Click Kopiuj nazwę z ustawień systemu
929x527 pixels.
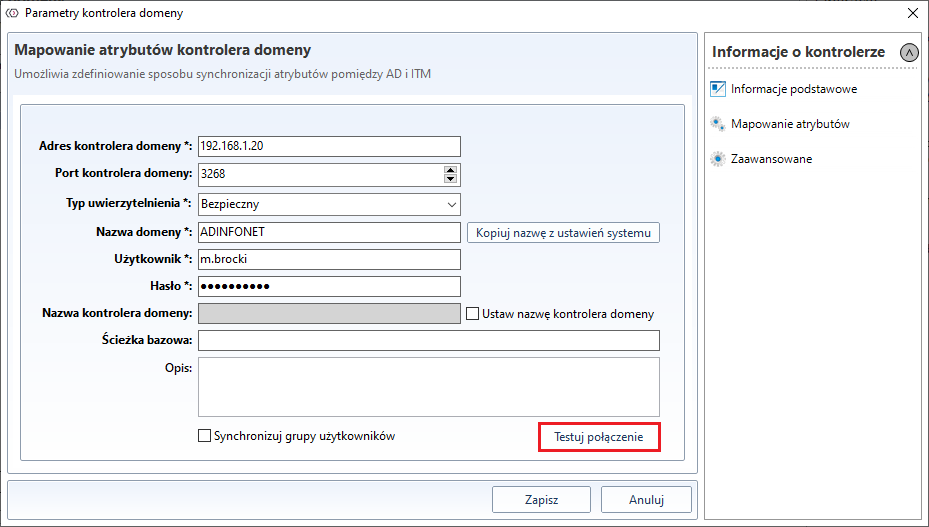pos(563,233)
